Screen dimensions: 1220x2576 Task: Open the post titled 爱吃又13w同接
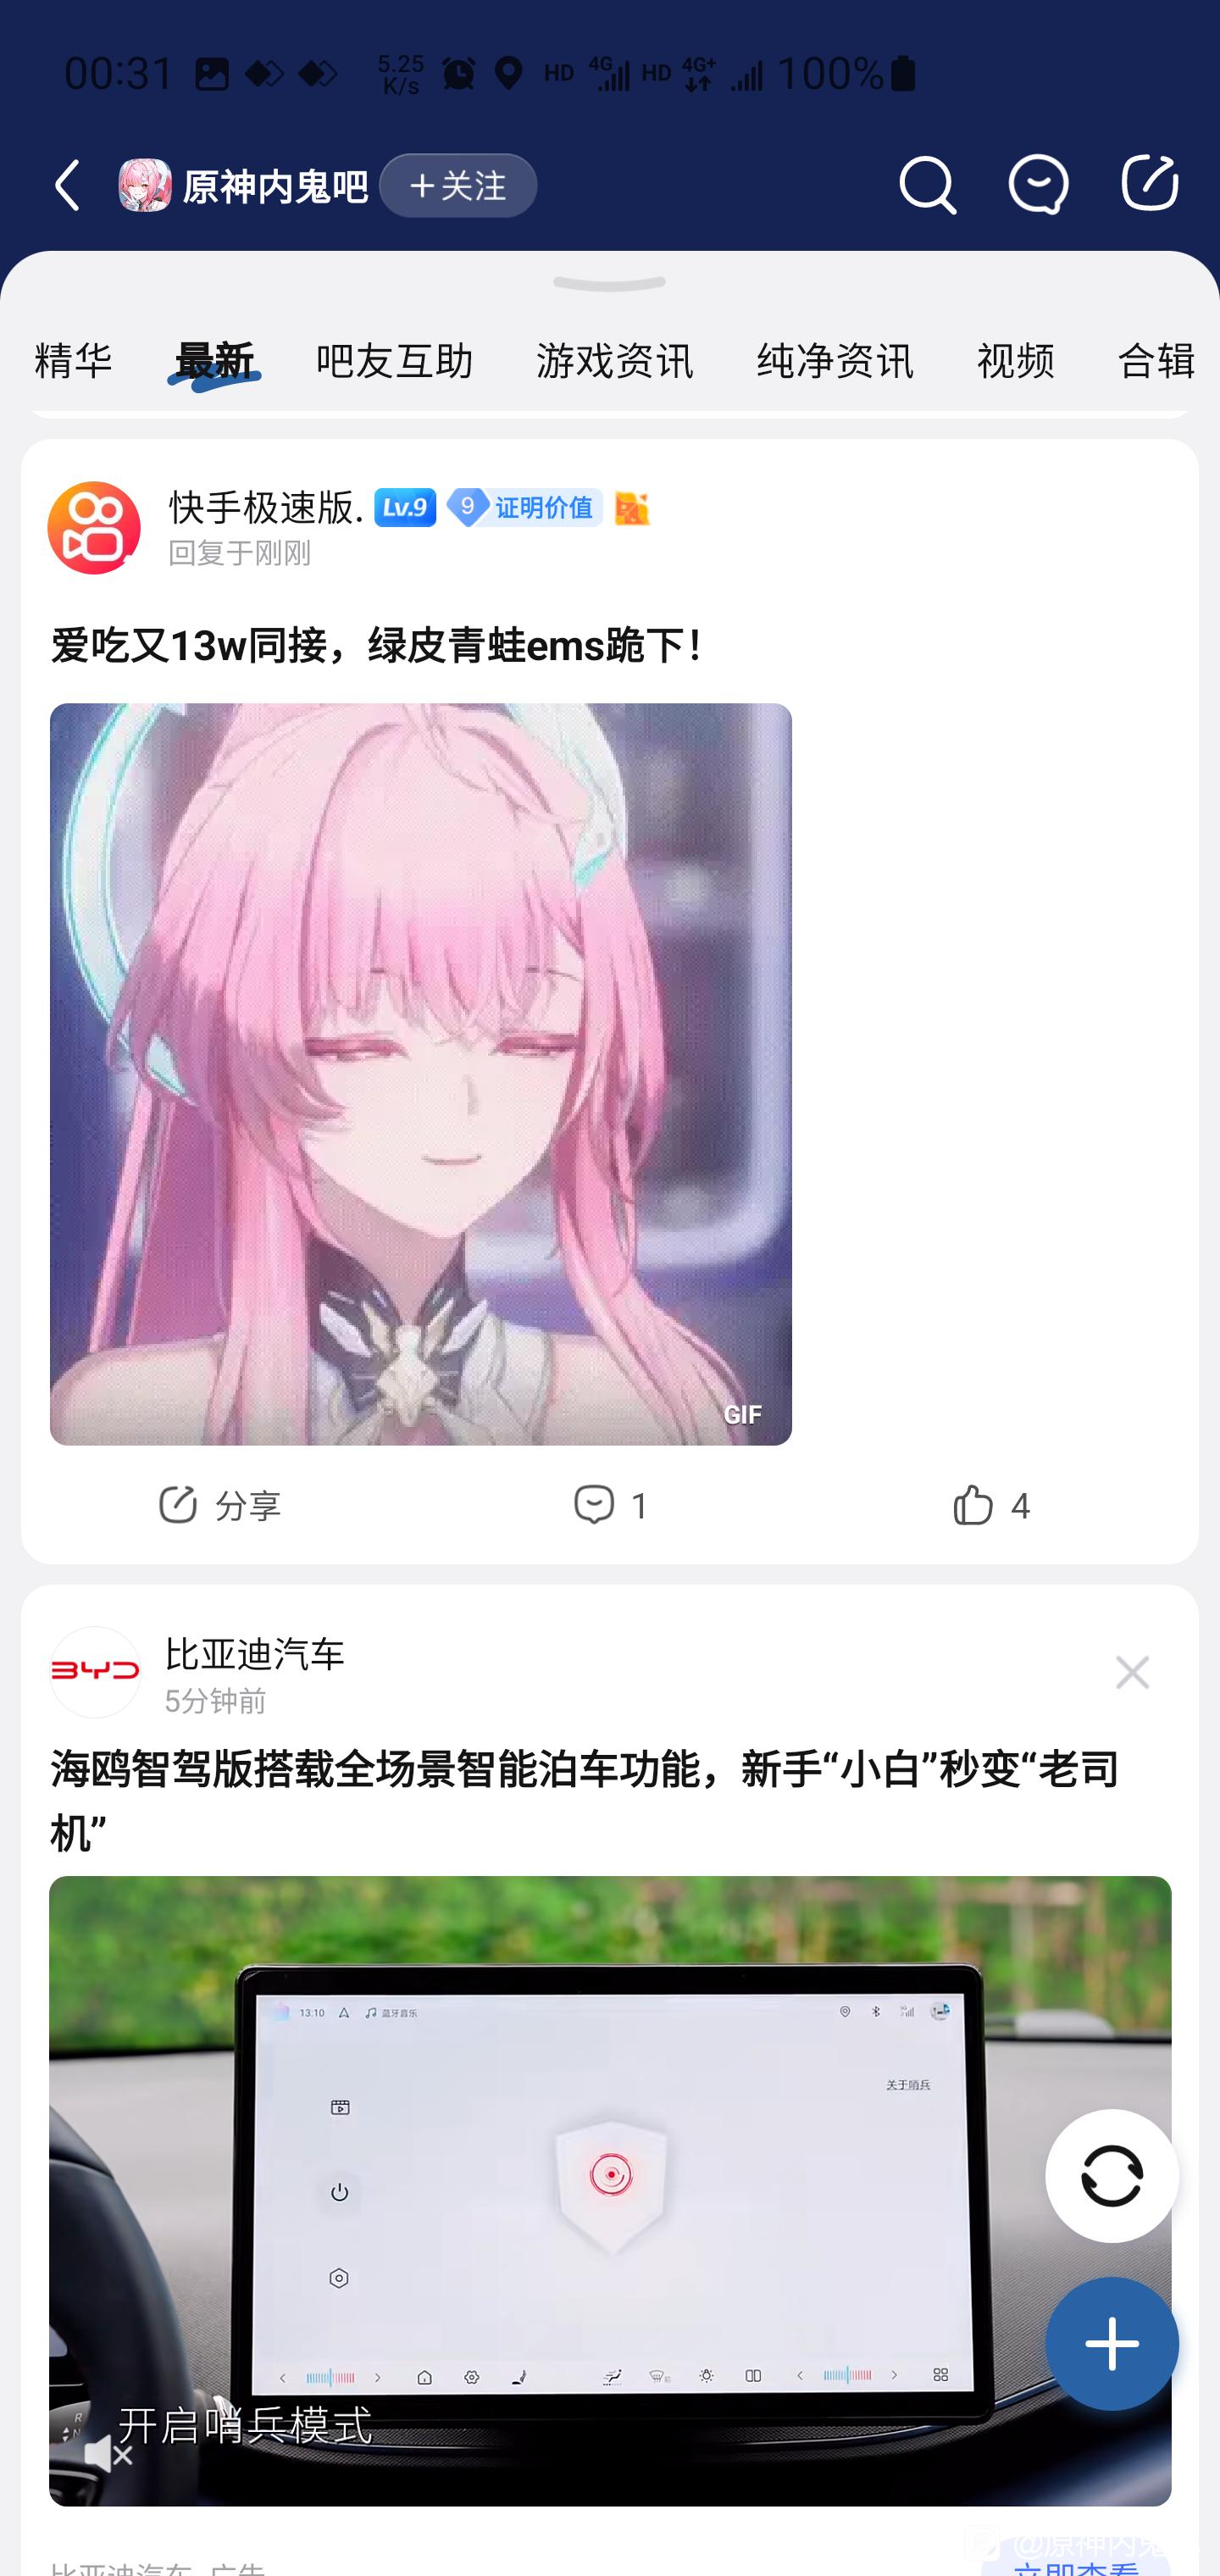click(x=377, y=646)
